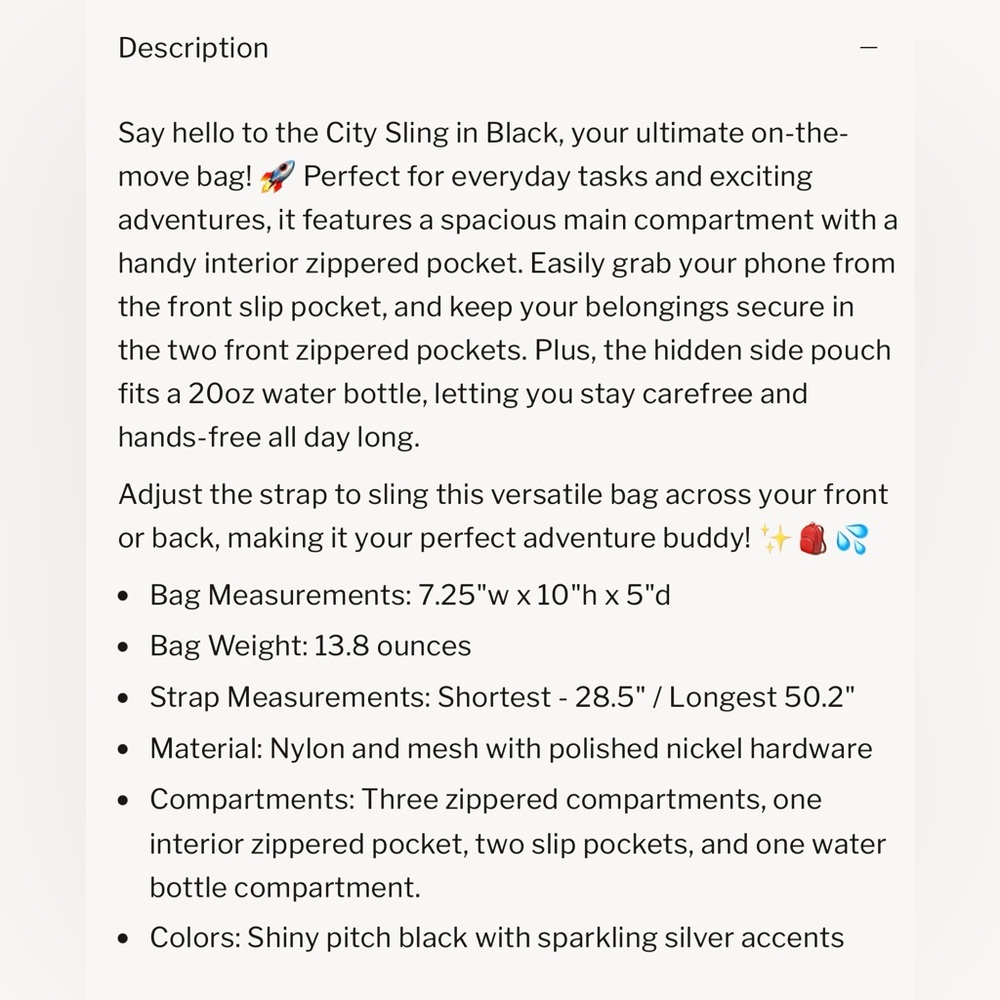Click the paragraph starting 'Adjust the strap'
Viewport: 1000px width, 1000px height.
coord(503,517)
